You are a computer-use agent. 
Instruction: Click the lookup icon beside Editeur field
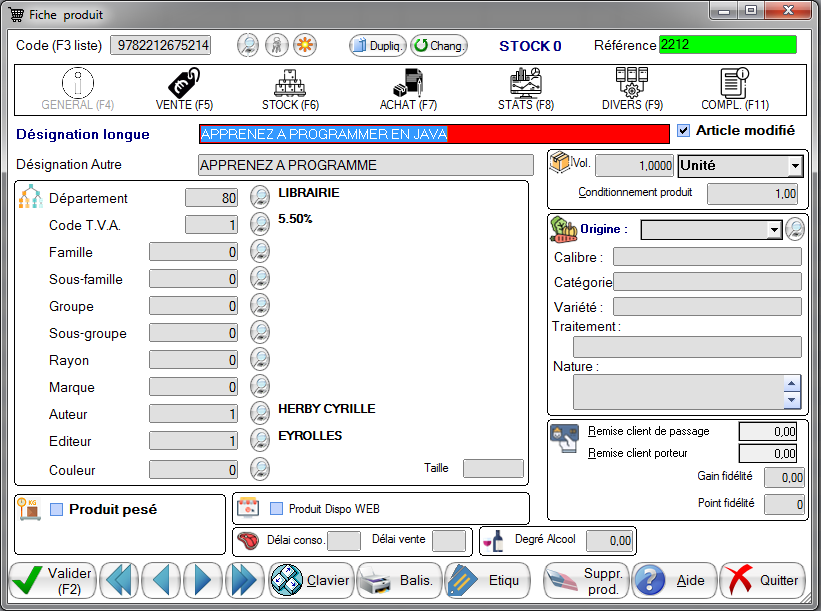(260, 441)
